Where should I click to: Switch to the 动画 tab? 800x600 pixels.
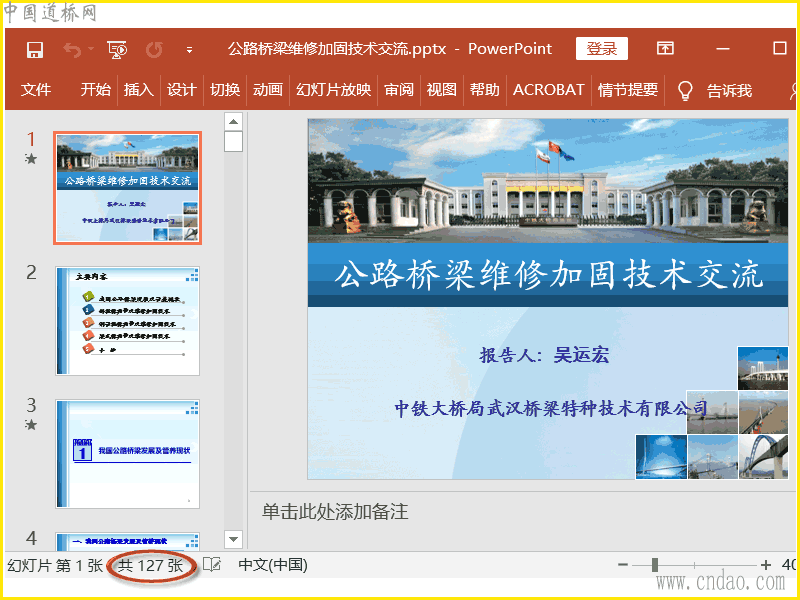pyautogui.click(x=268, y=90)
